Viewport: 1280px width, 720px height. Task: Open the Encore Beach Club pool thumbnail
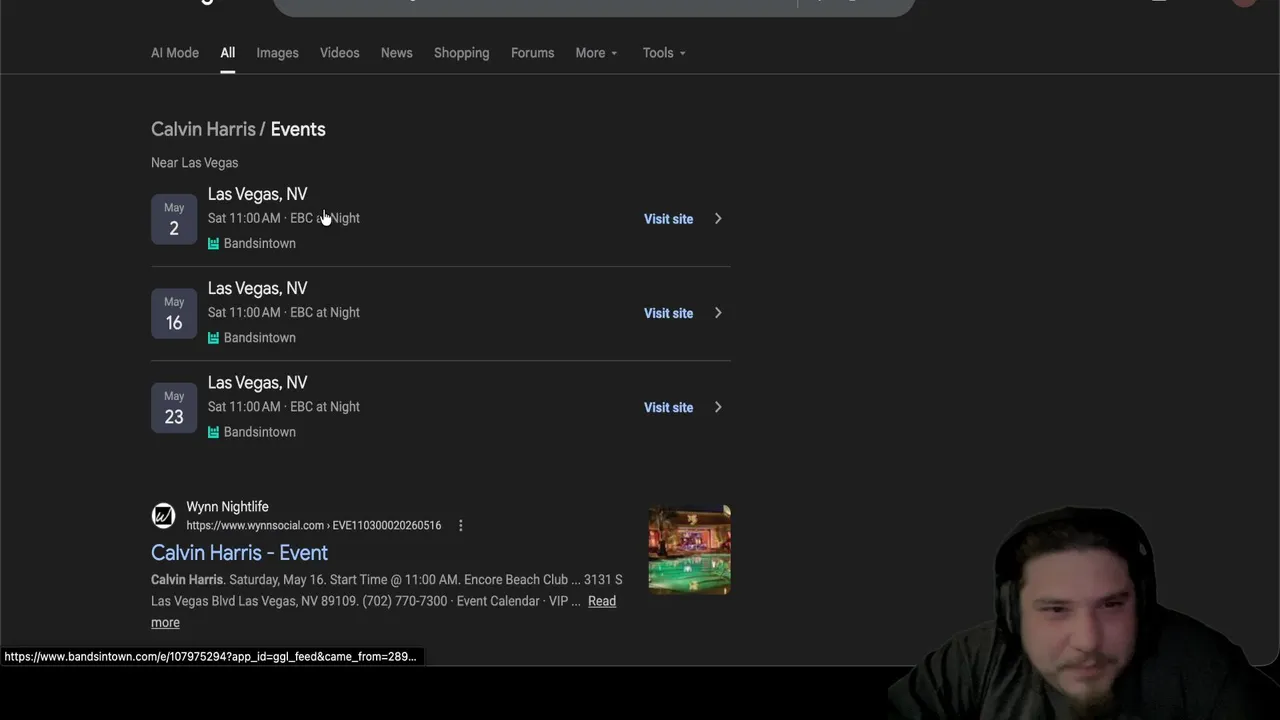point(689,550)
